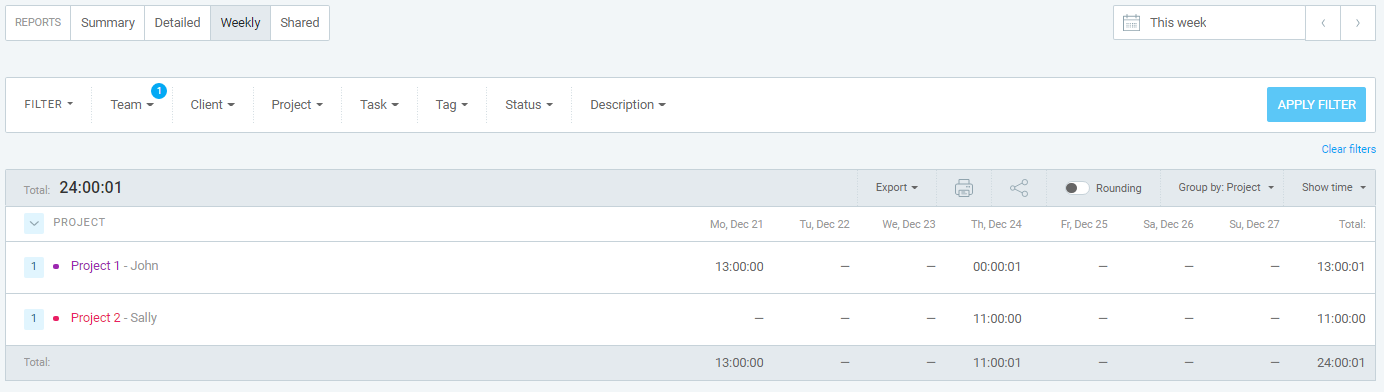This screenshot has height=392, width=1384.
Task: Click the share report icon
Action: (x=1019, y=188)
